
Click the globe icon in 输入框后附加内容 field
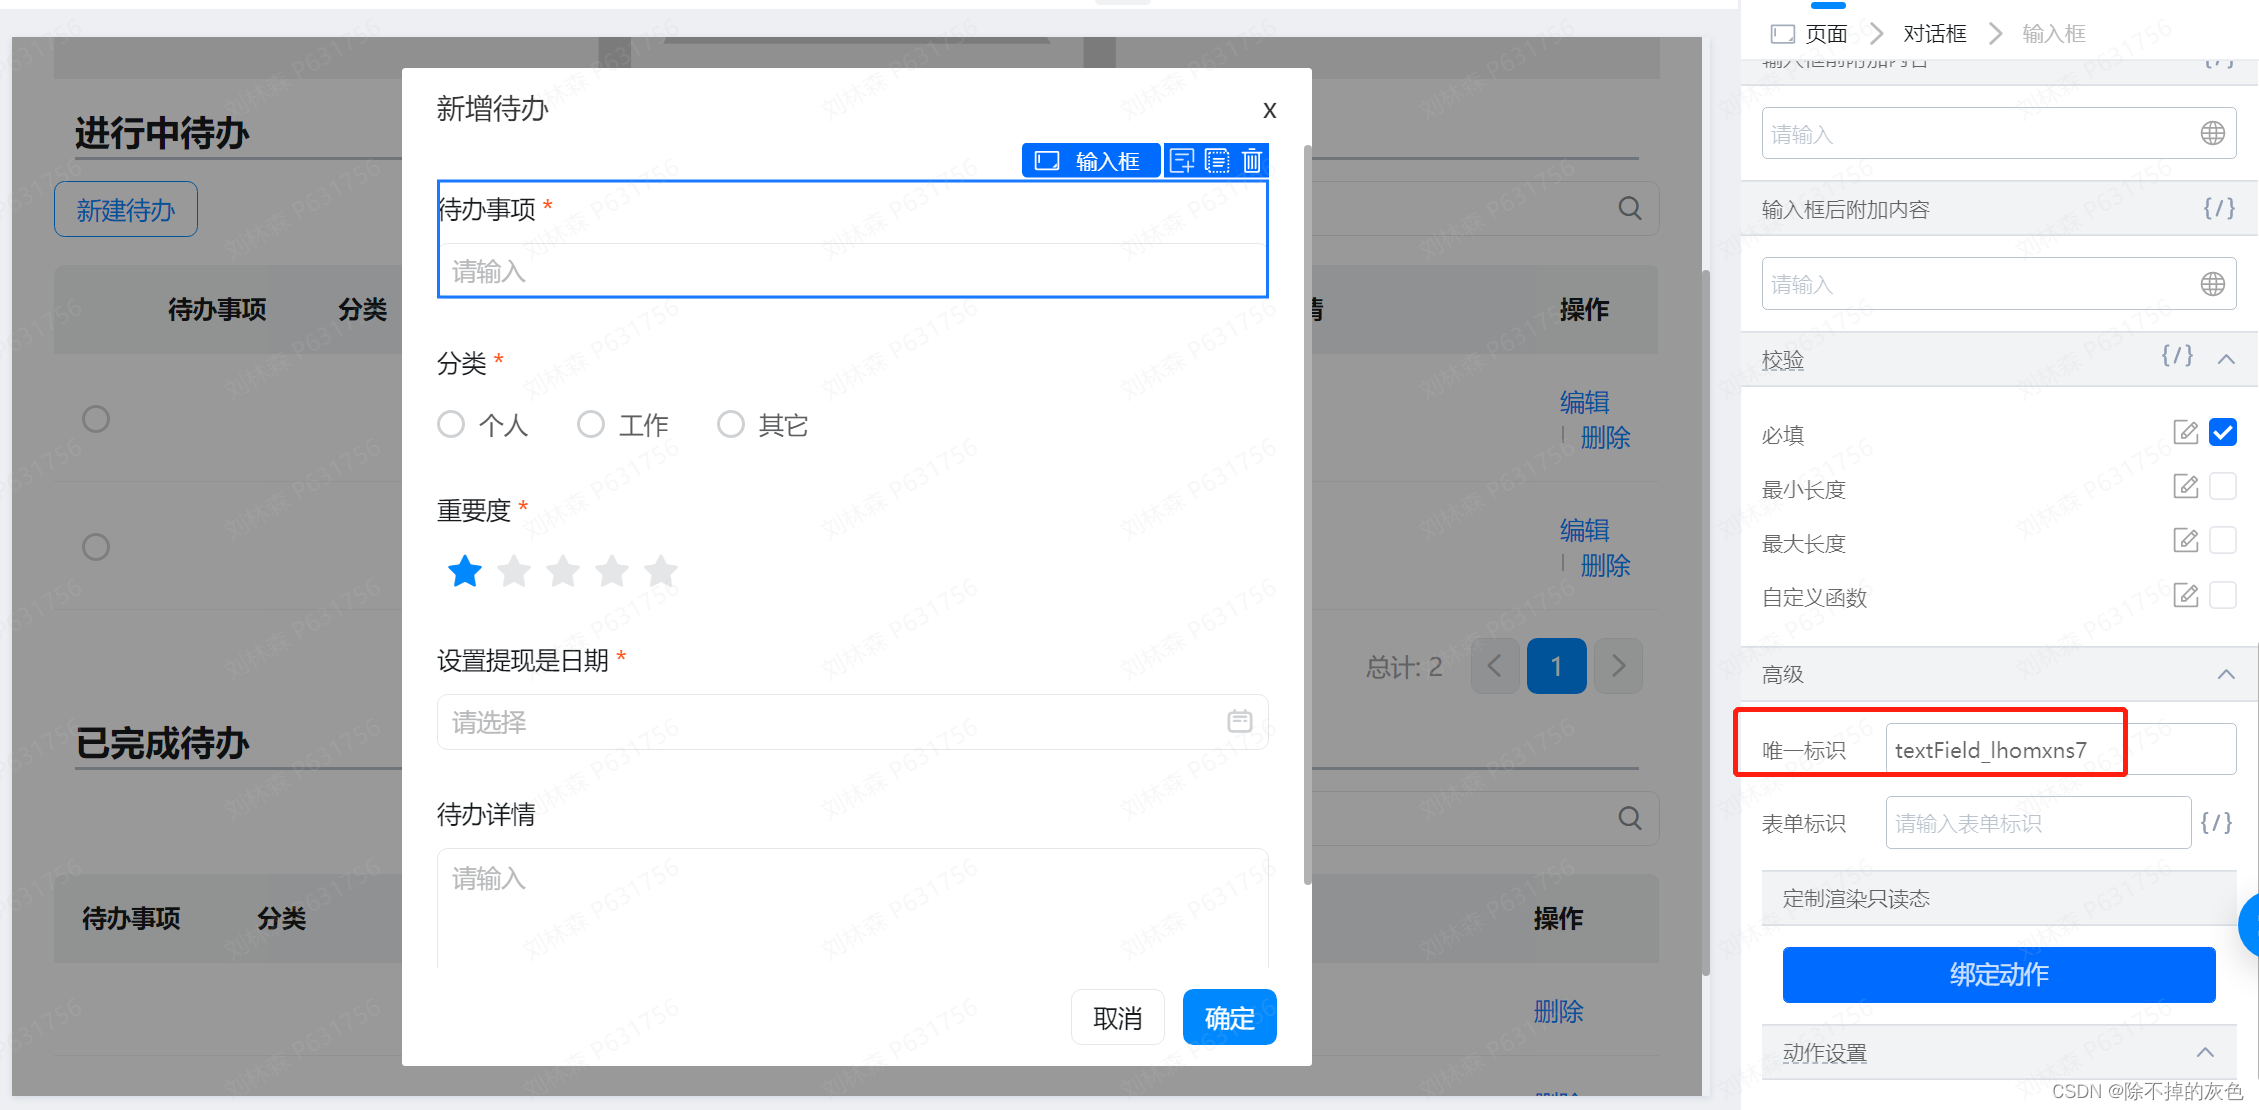[2212, 284]
